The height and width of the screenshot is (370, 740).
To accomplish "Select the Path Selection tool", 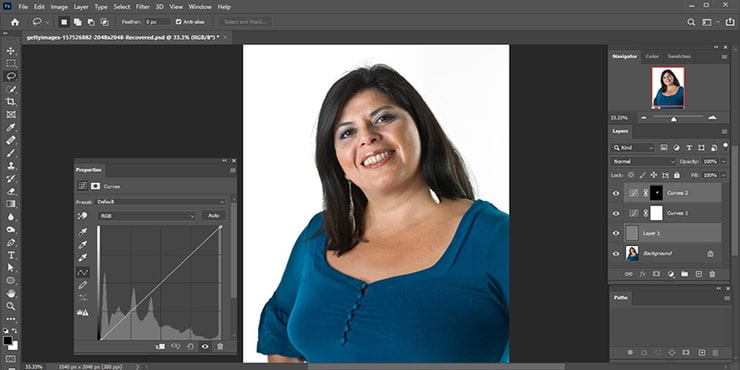I will pos(11,268).
